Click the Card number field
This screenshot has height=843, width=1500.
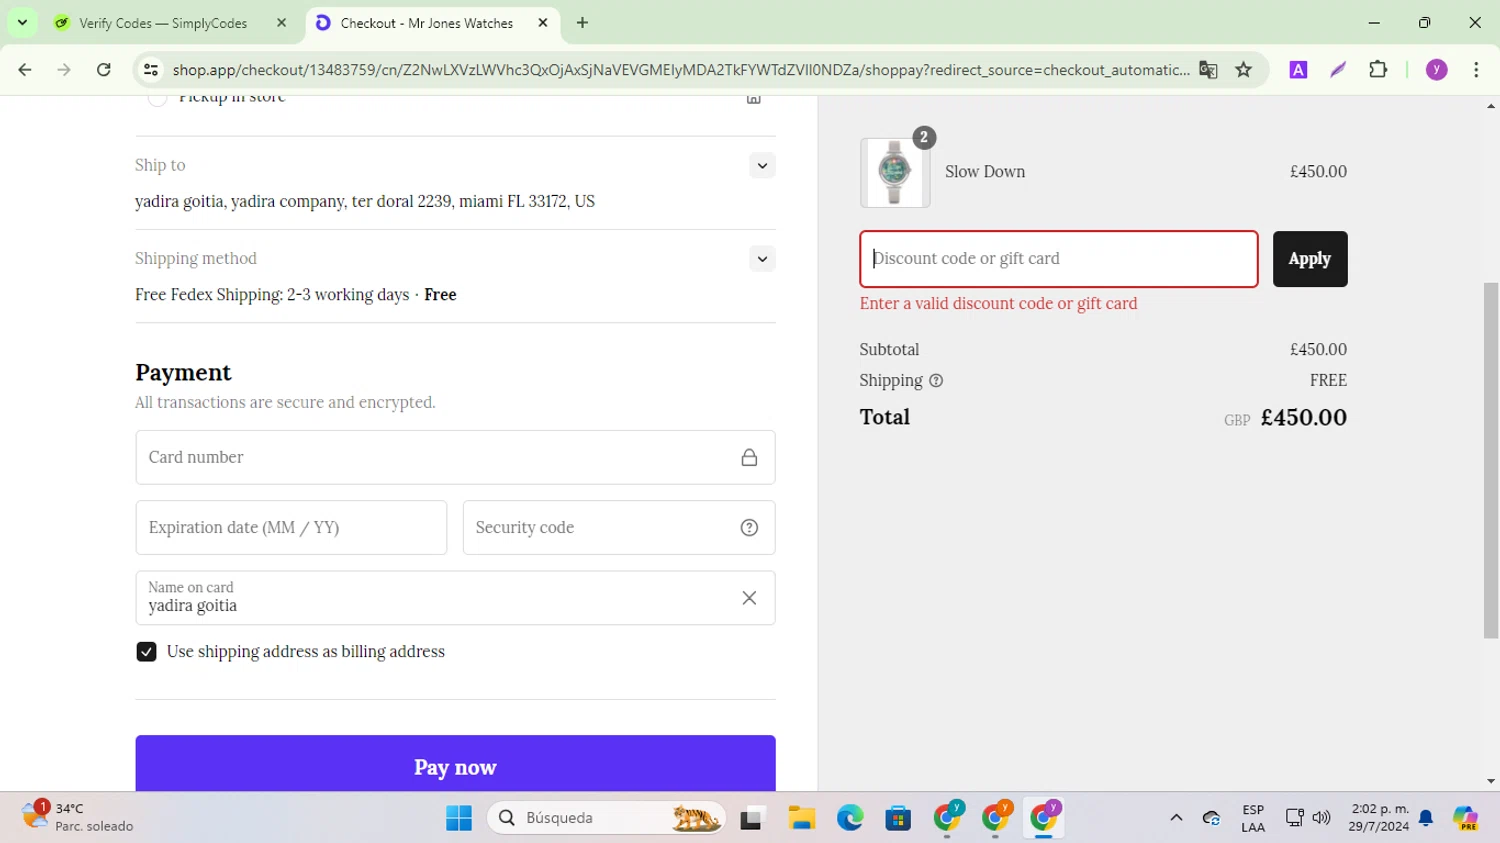point(455,457)
